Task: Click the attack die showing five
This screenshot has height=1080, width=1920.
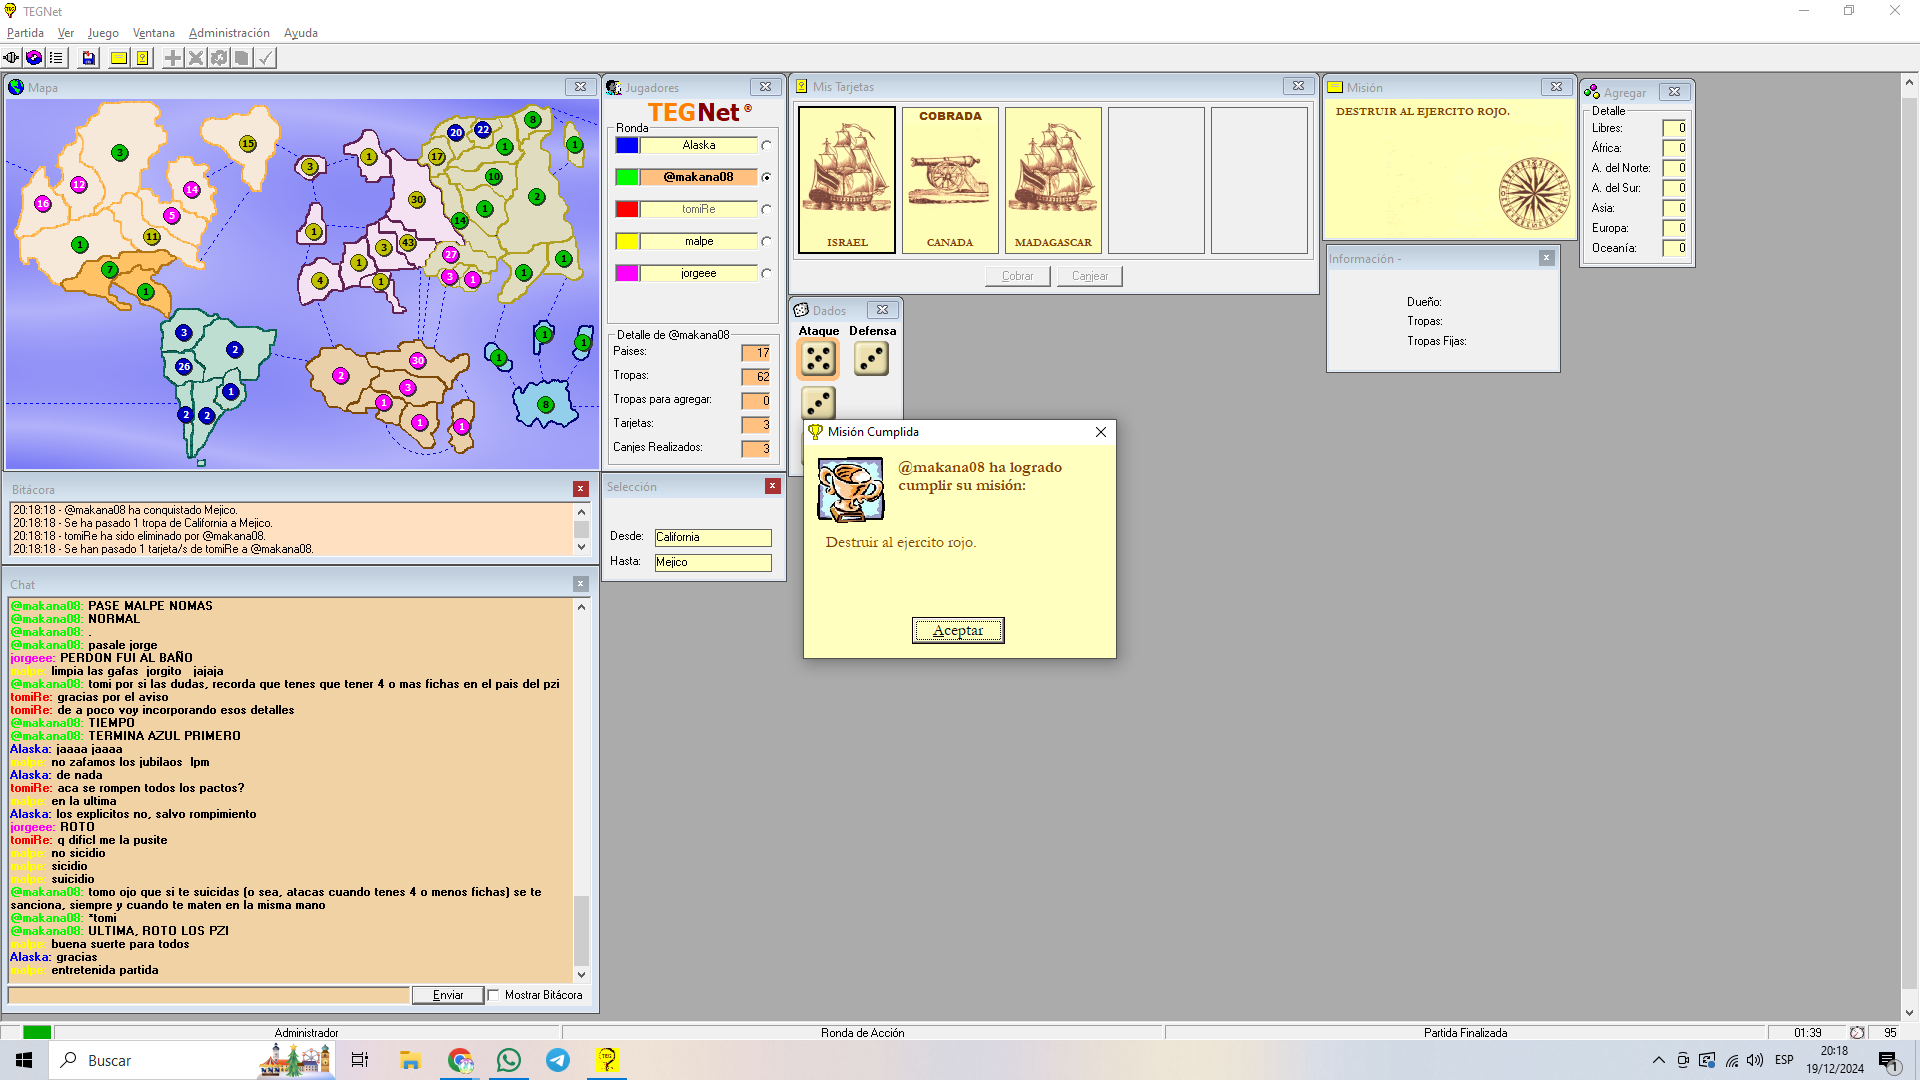Action: [818, 359]
